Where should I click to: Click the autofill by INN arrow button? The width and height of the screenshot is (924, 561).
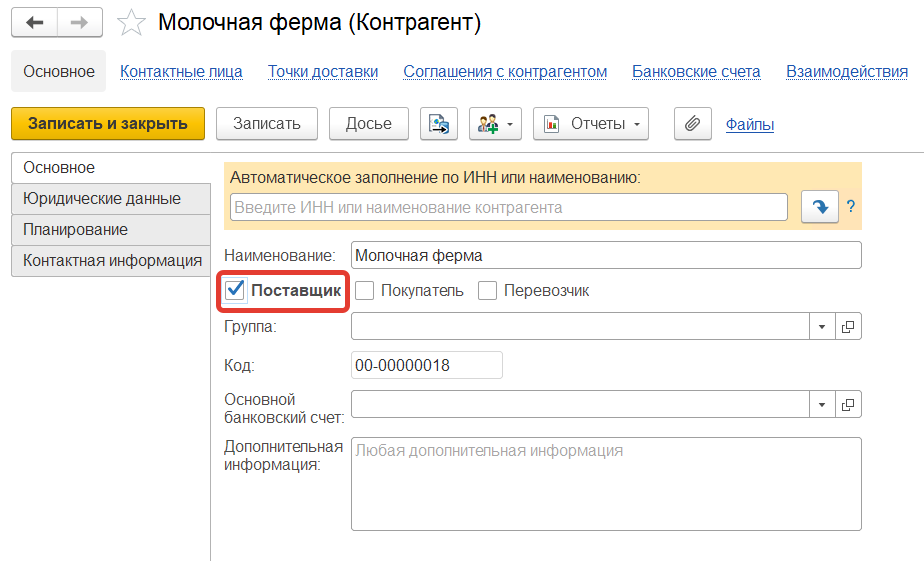[820, 207]
